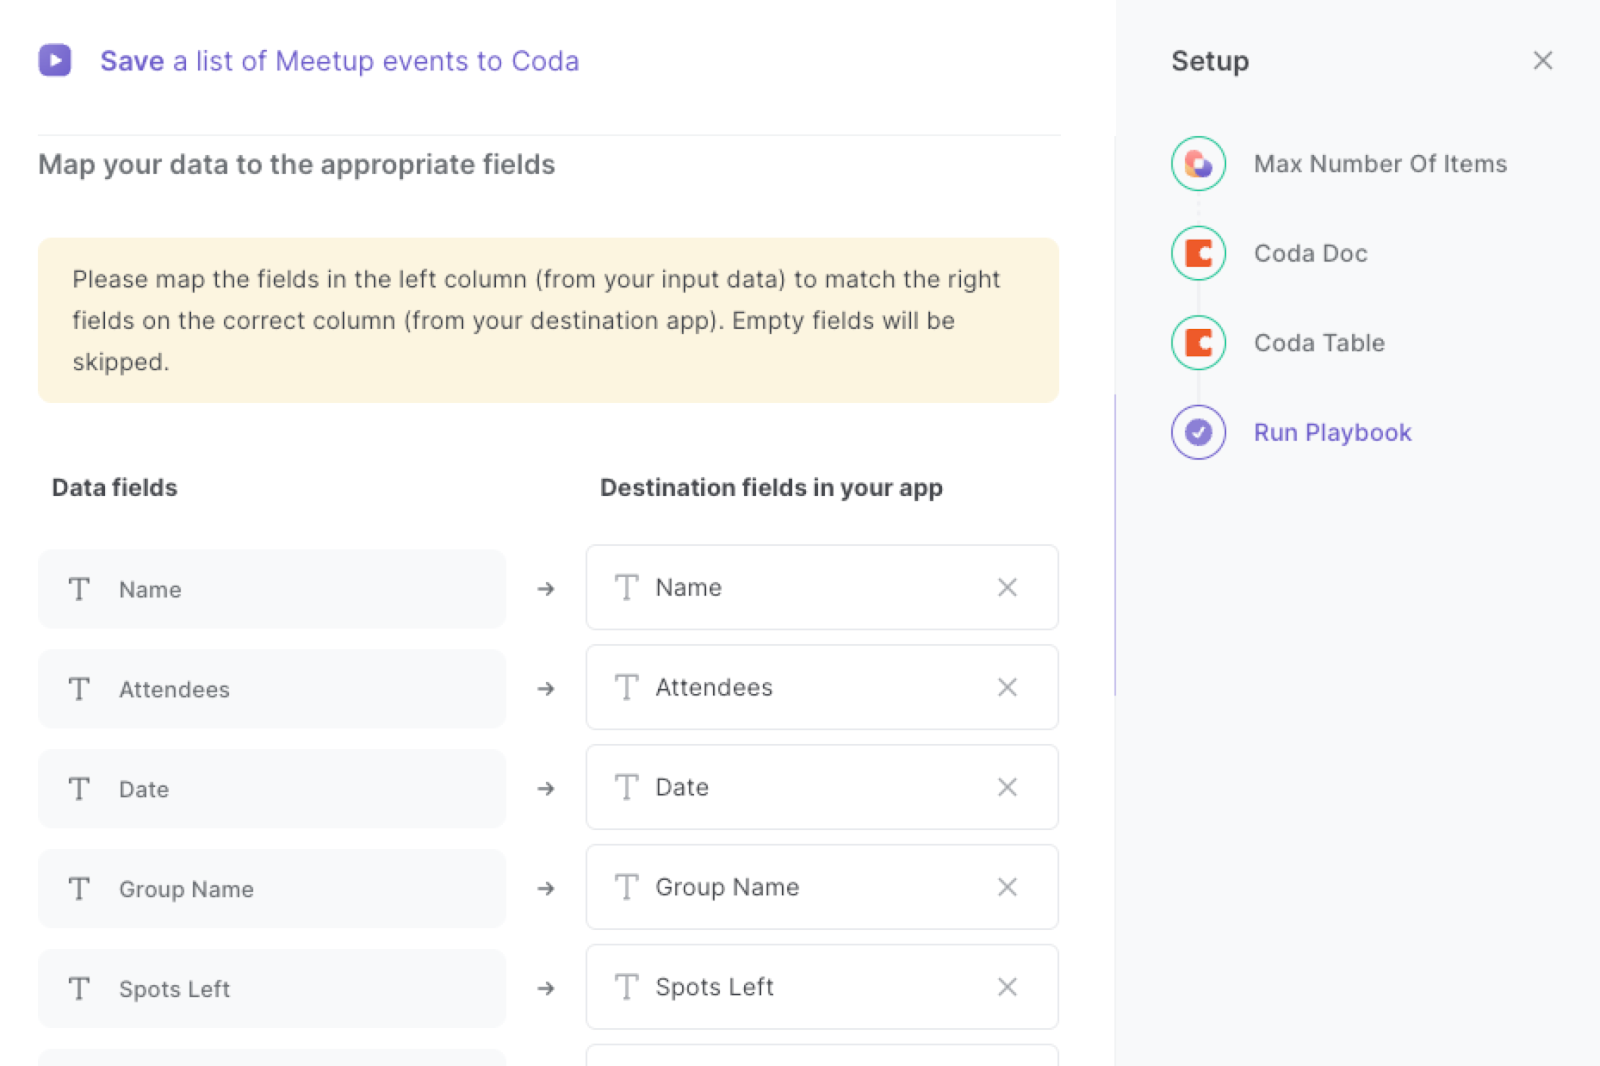The width and height of the screenshot is (1600, 1066).
Task: Click the 'Destination fields in your app' header
Action: pyautogui.click(x=771, y=488)
